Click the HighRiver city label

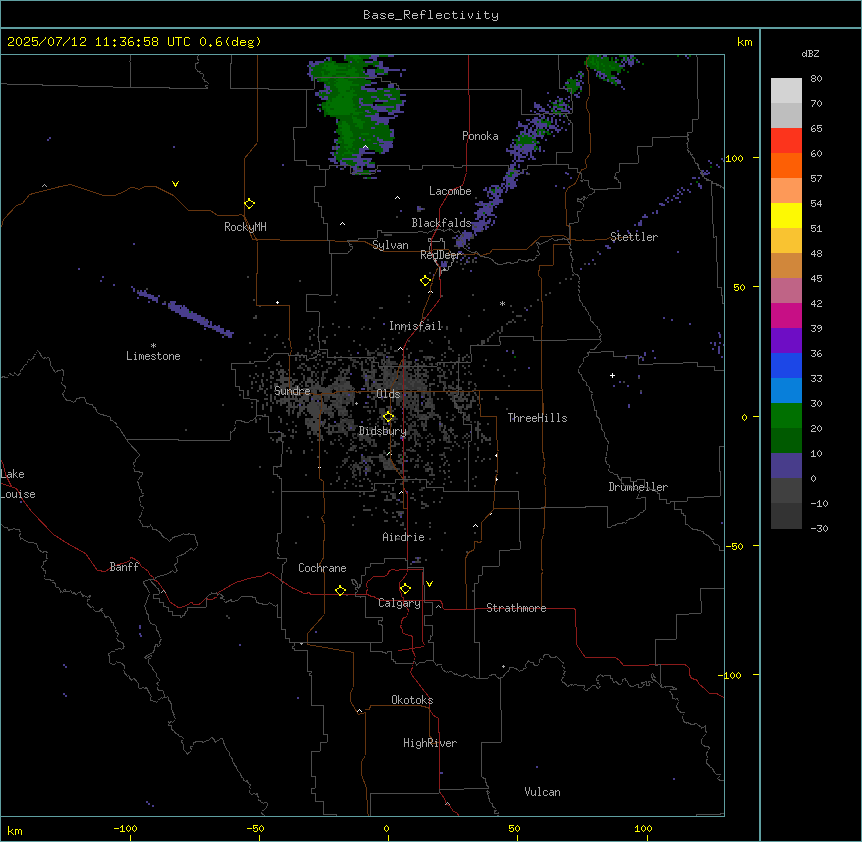click(x=430, y=743)
